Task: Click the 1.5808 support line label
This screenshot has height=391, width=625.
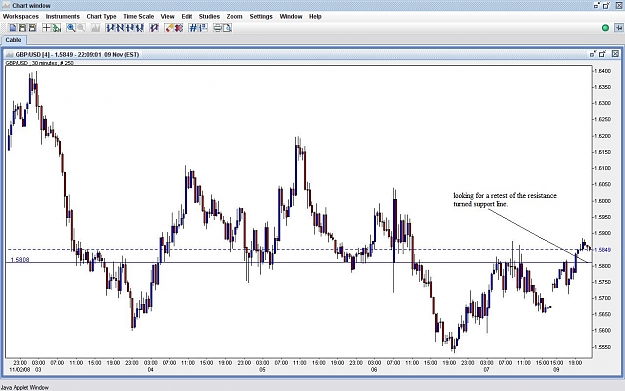Action: click(x=20, y=259)
